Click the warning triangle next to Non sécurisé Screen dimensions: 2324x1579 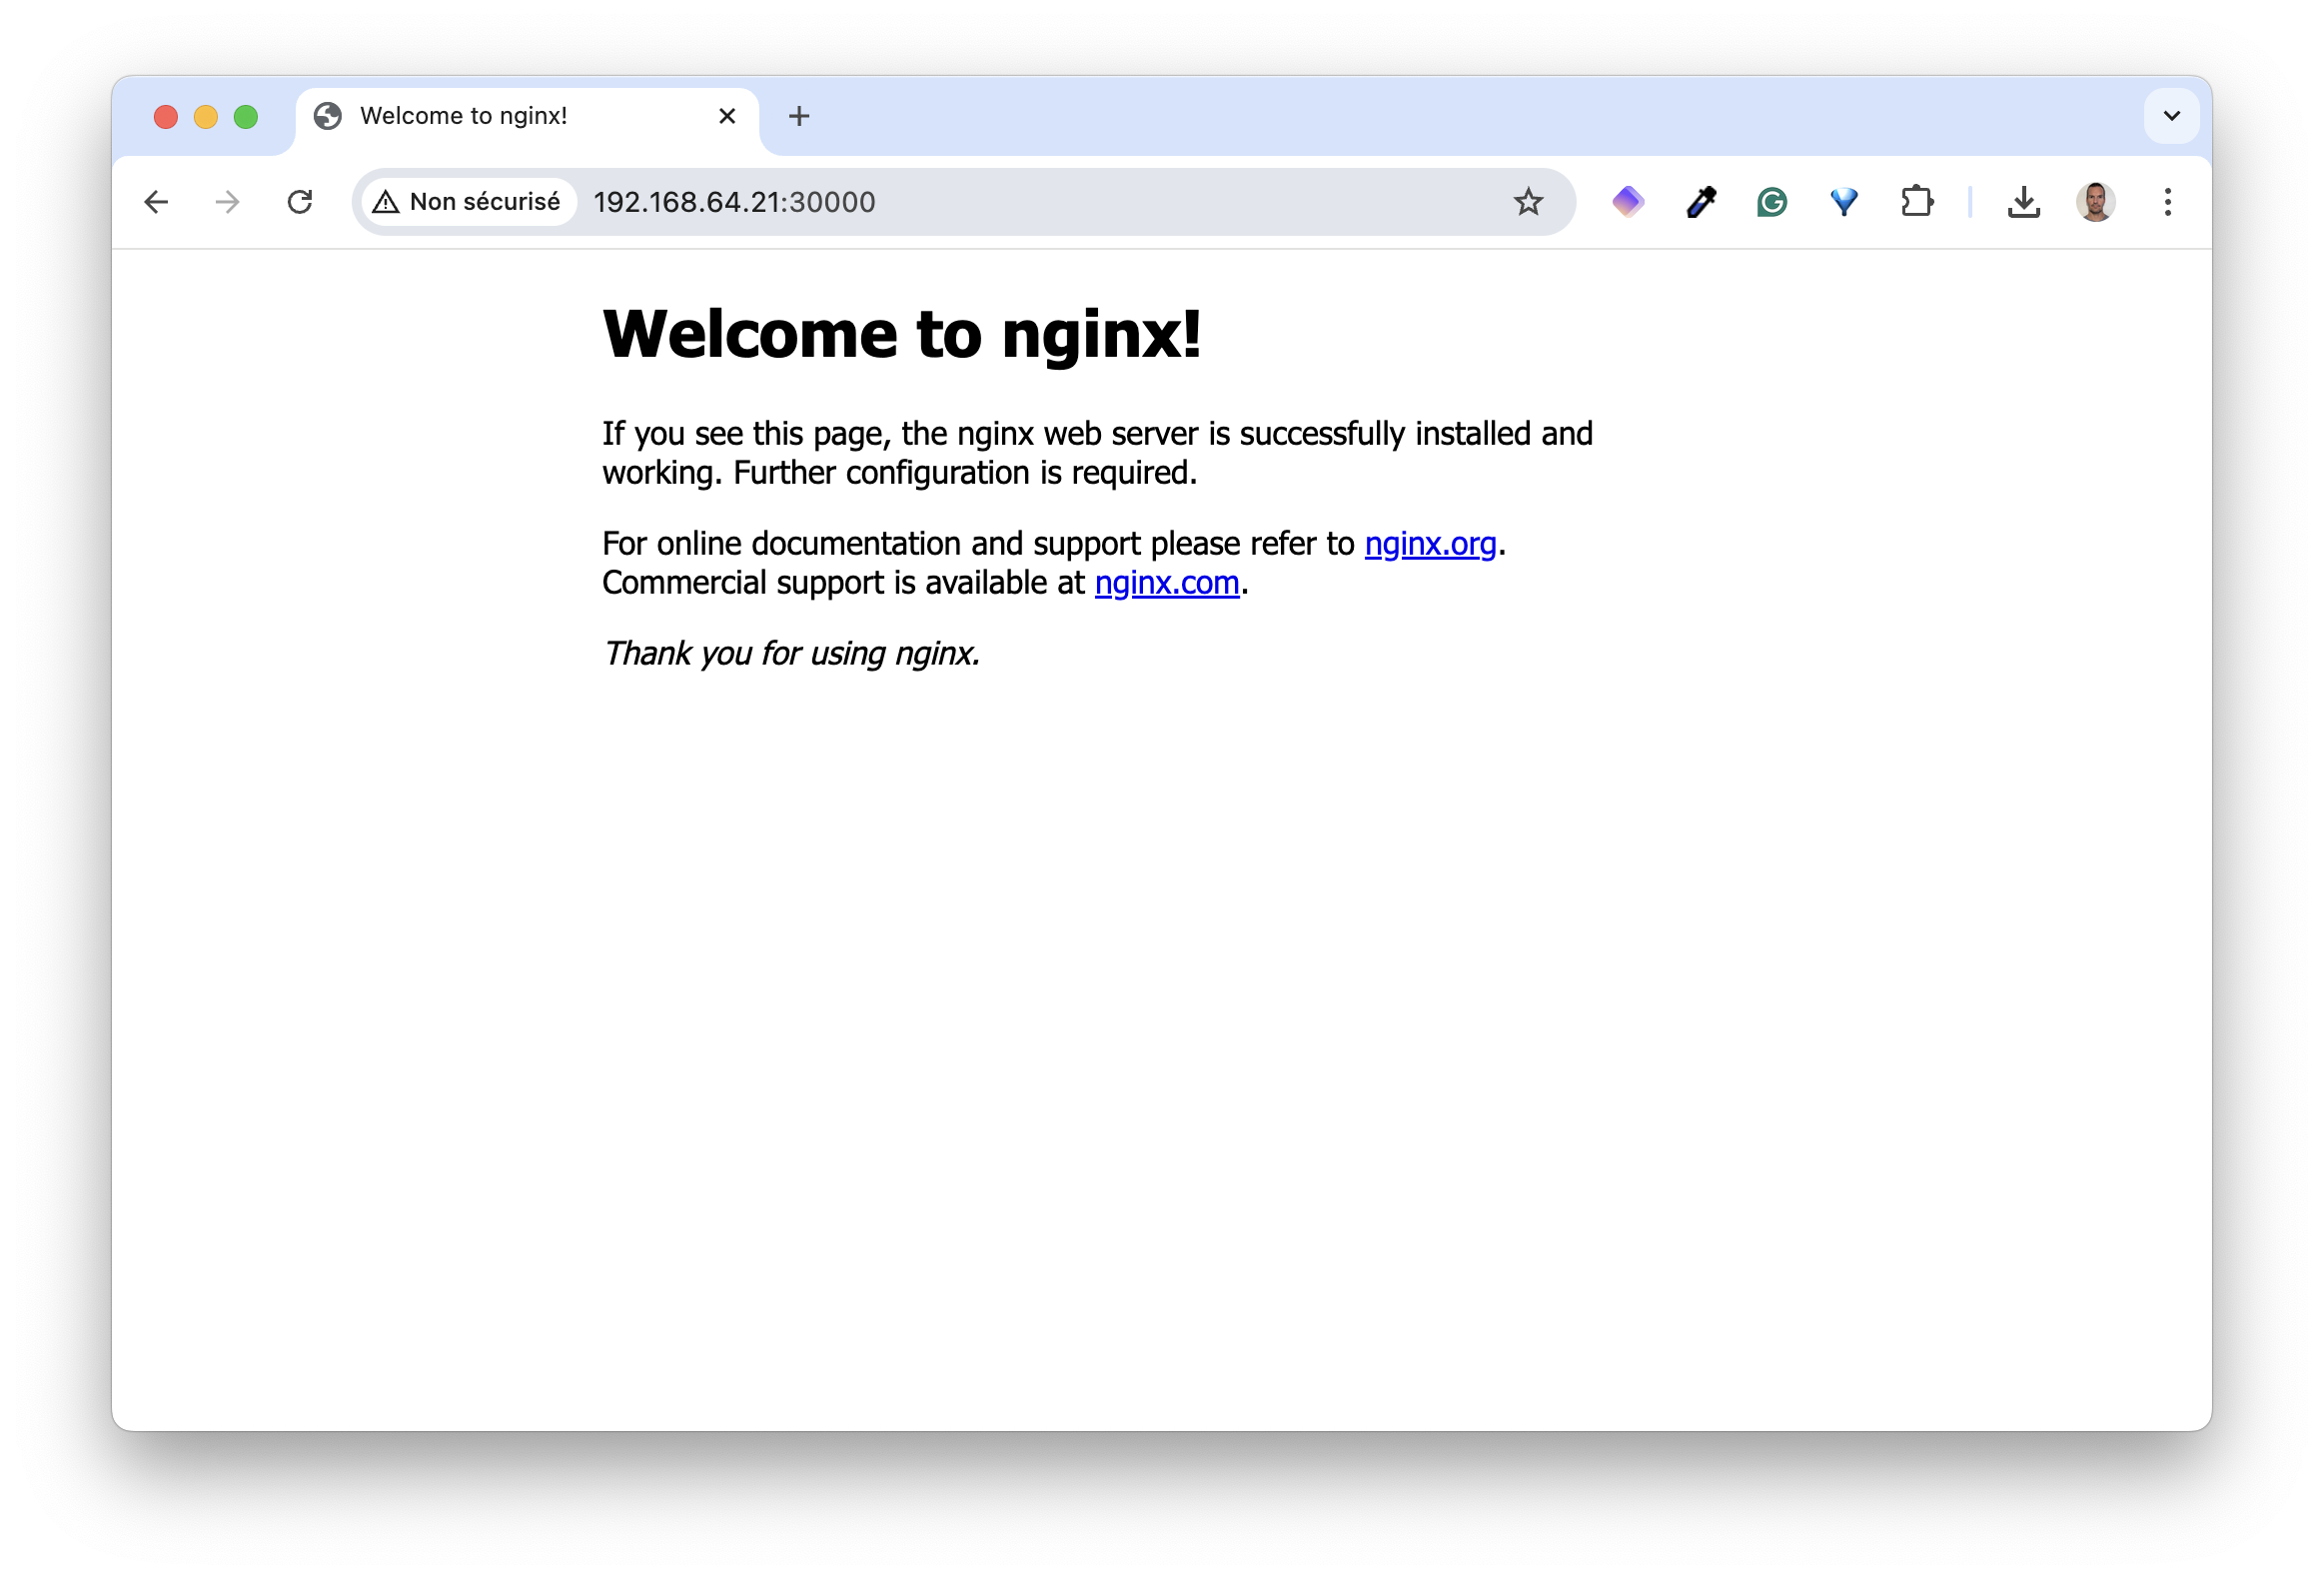click(387, 201)
